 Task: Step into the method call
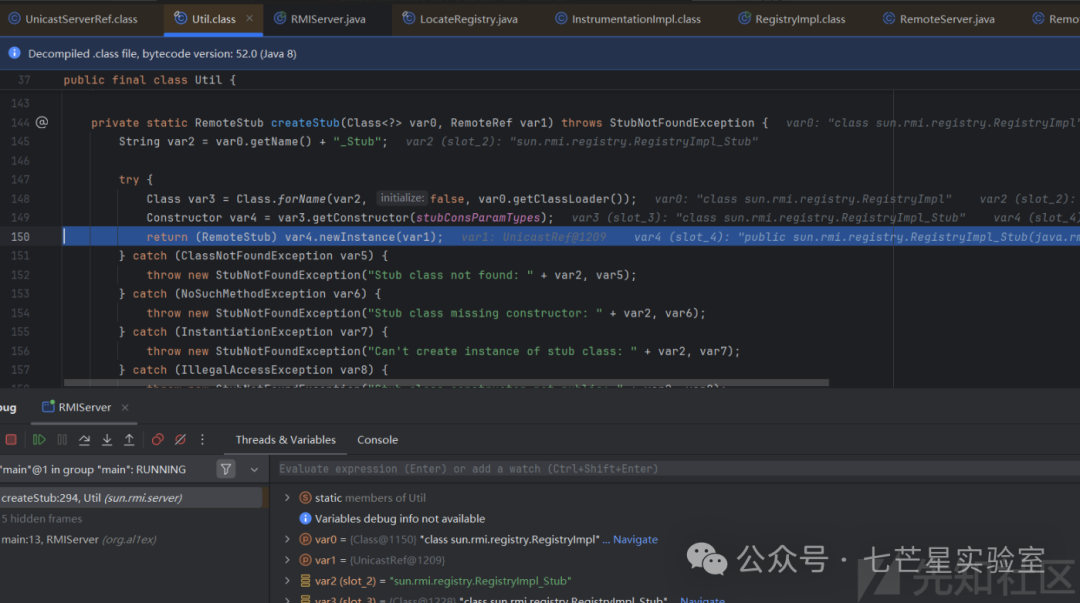(x=107, y=440)
